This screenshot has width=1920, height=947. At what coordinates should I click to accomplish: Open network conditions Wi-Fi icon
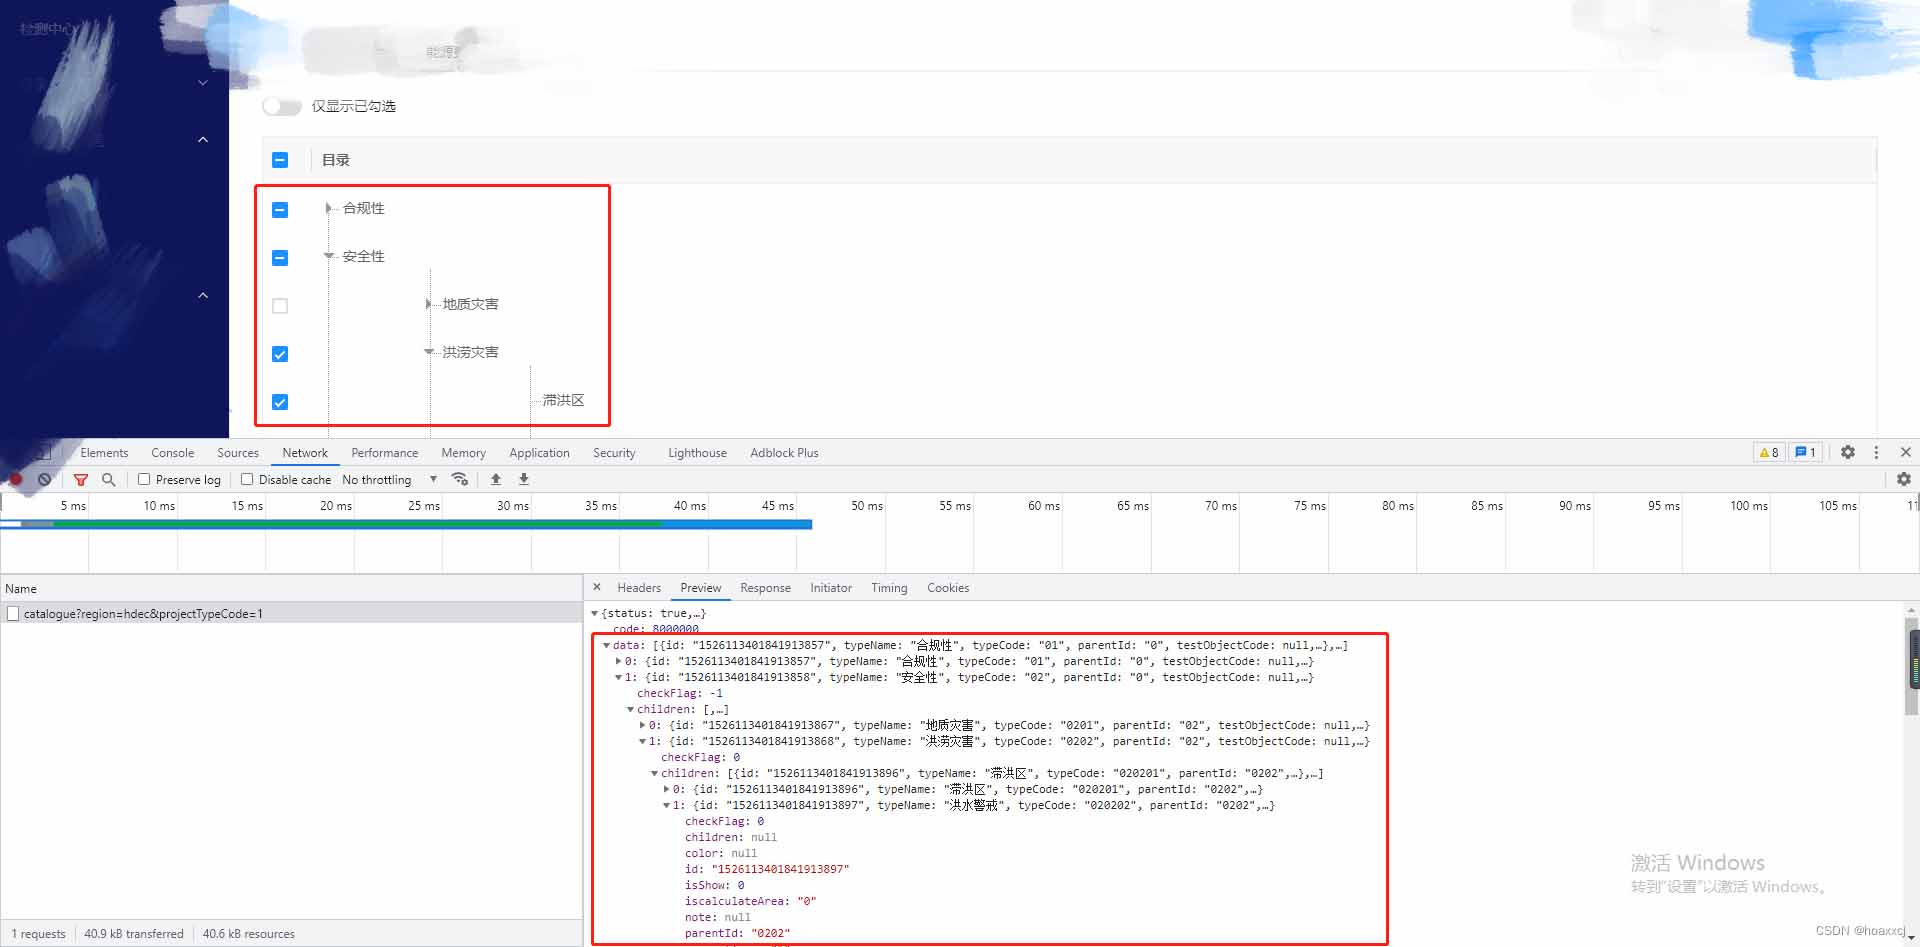pyautogui.click(x=460, y=479)
